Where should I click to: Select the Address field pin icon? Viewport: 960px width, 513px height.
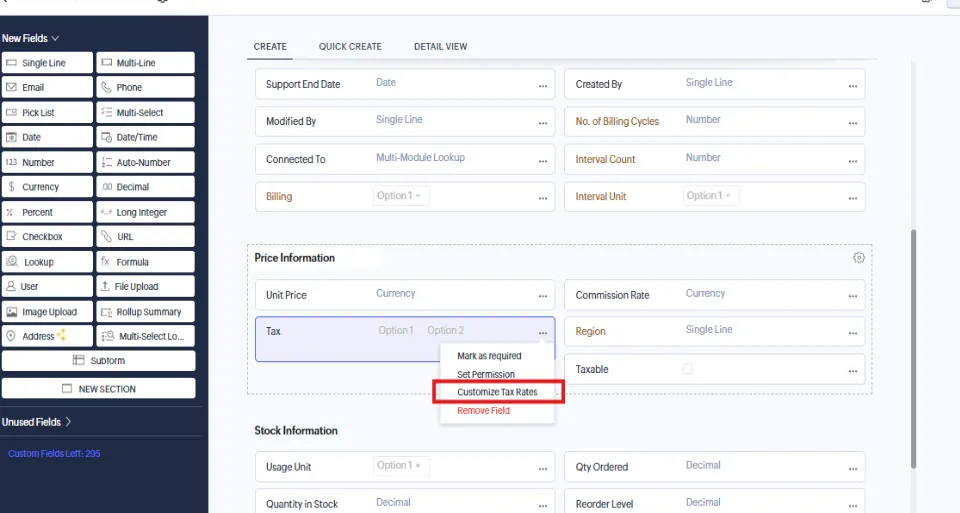(11, 336)
